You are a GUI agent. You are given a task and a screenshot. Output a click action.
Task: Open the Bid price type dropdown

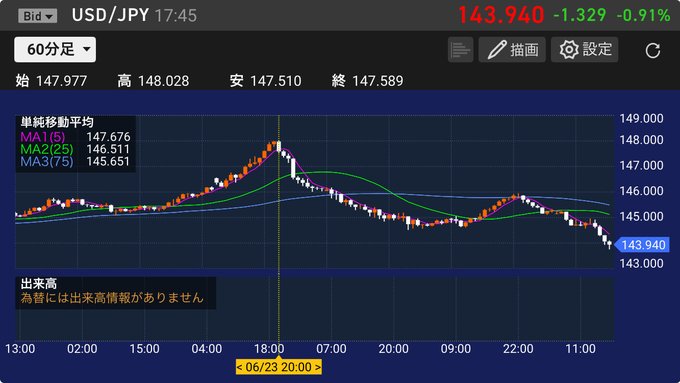pyautogui.click(x=37, y=16)
